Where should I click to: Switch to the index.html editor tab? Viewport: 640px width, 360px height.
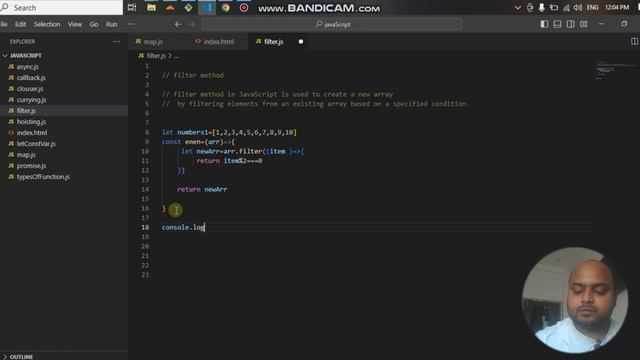218,42
